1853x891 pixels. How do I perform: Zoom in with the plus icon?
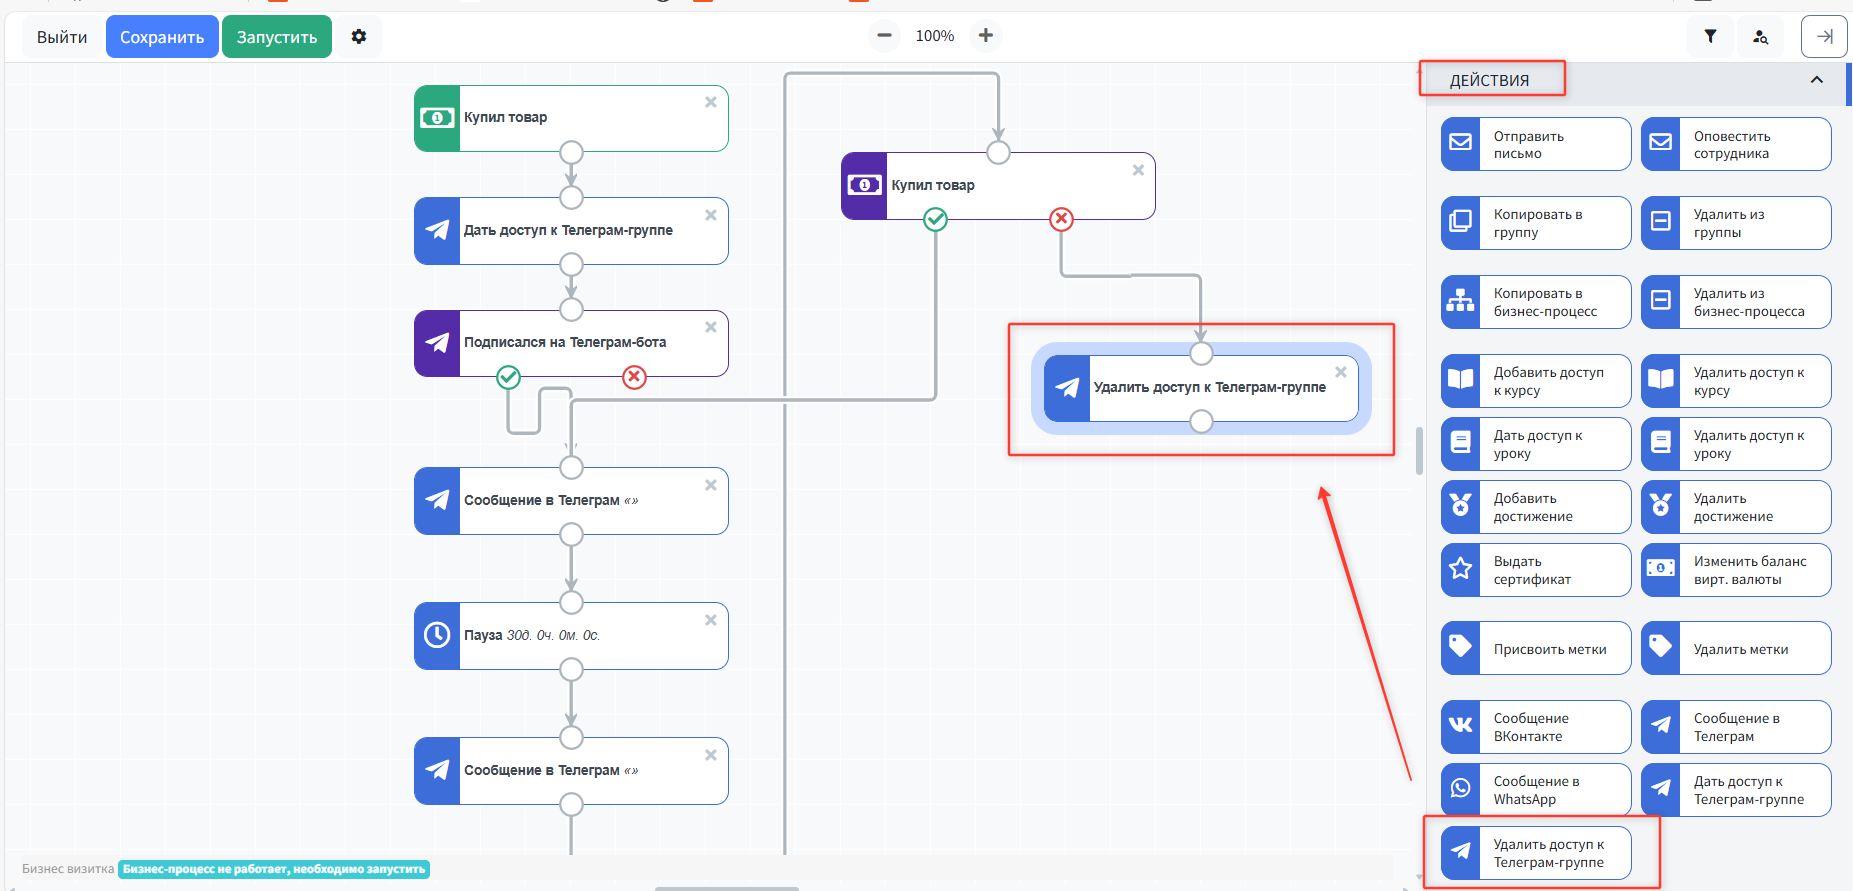(986, 36)
